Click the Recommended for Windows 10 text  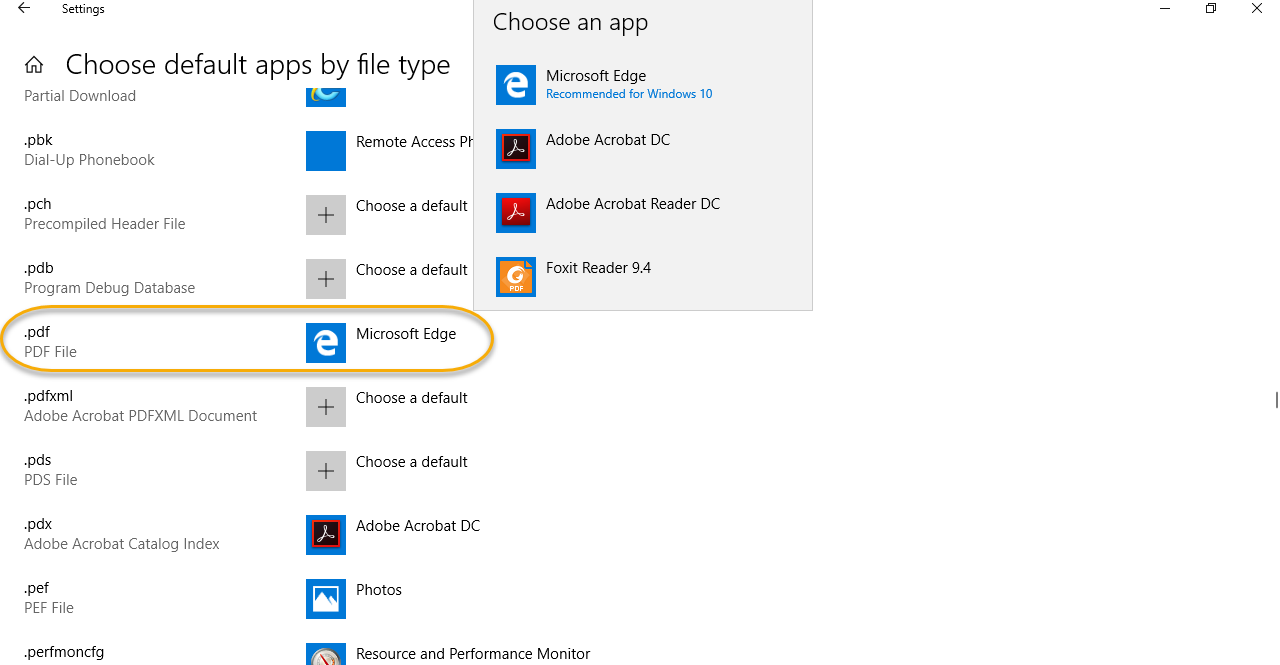tap(629, 94)
